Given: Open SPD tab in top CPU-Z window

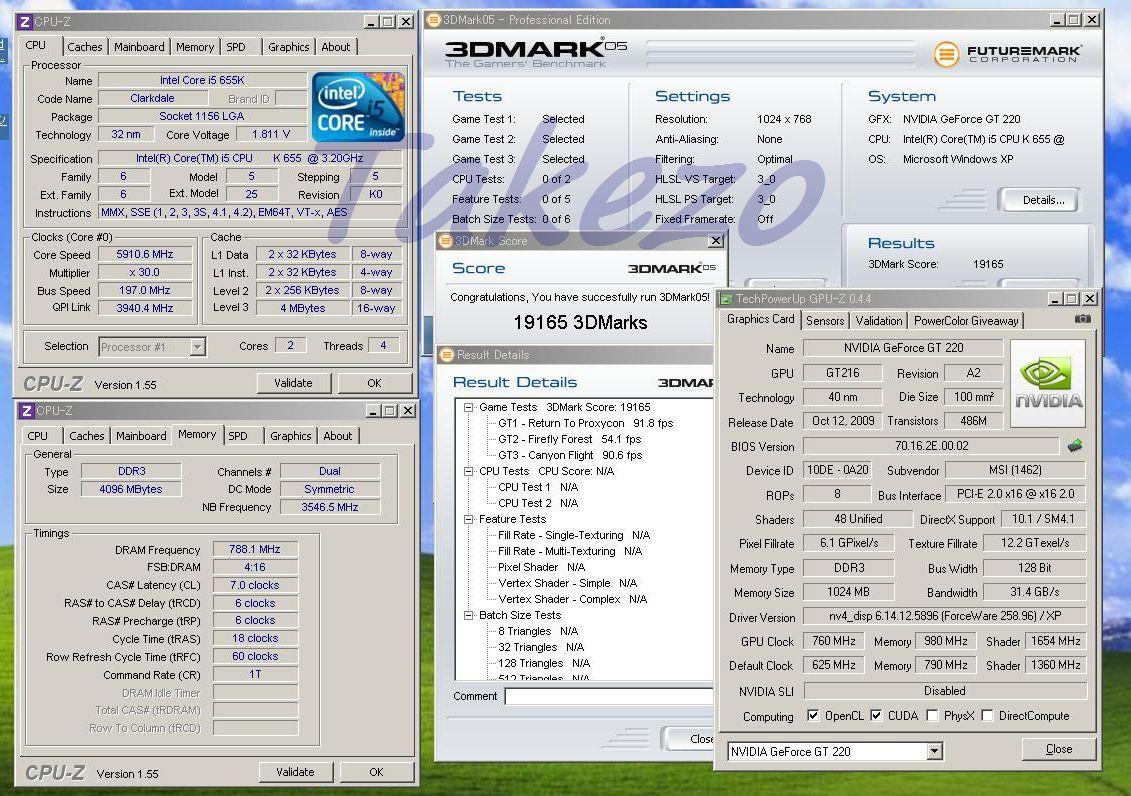Looking at the screenshot, I should (236, 47).
